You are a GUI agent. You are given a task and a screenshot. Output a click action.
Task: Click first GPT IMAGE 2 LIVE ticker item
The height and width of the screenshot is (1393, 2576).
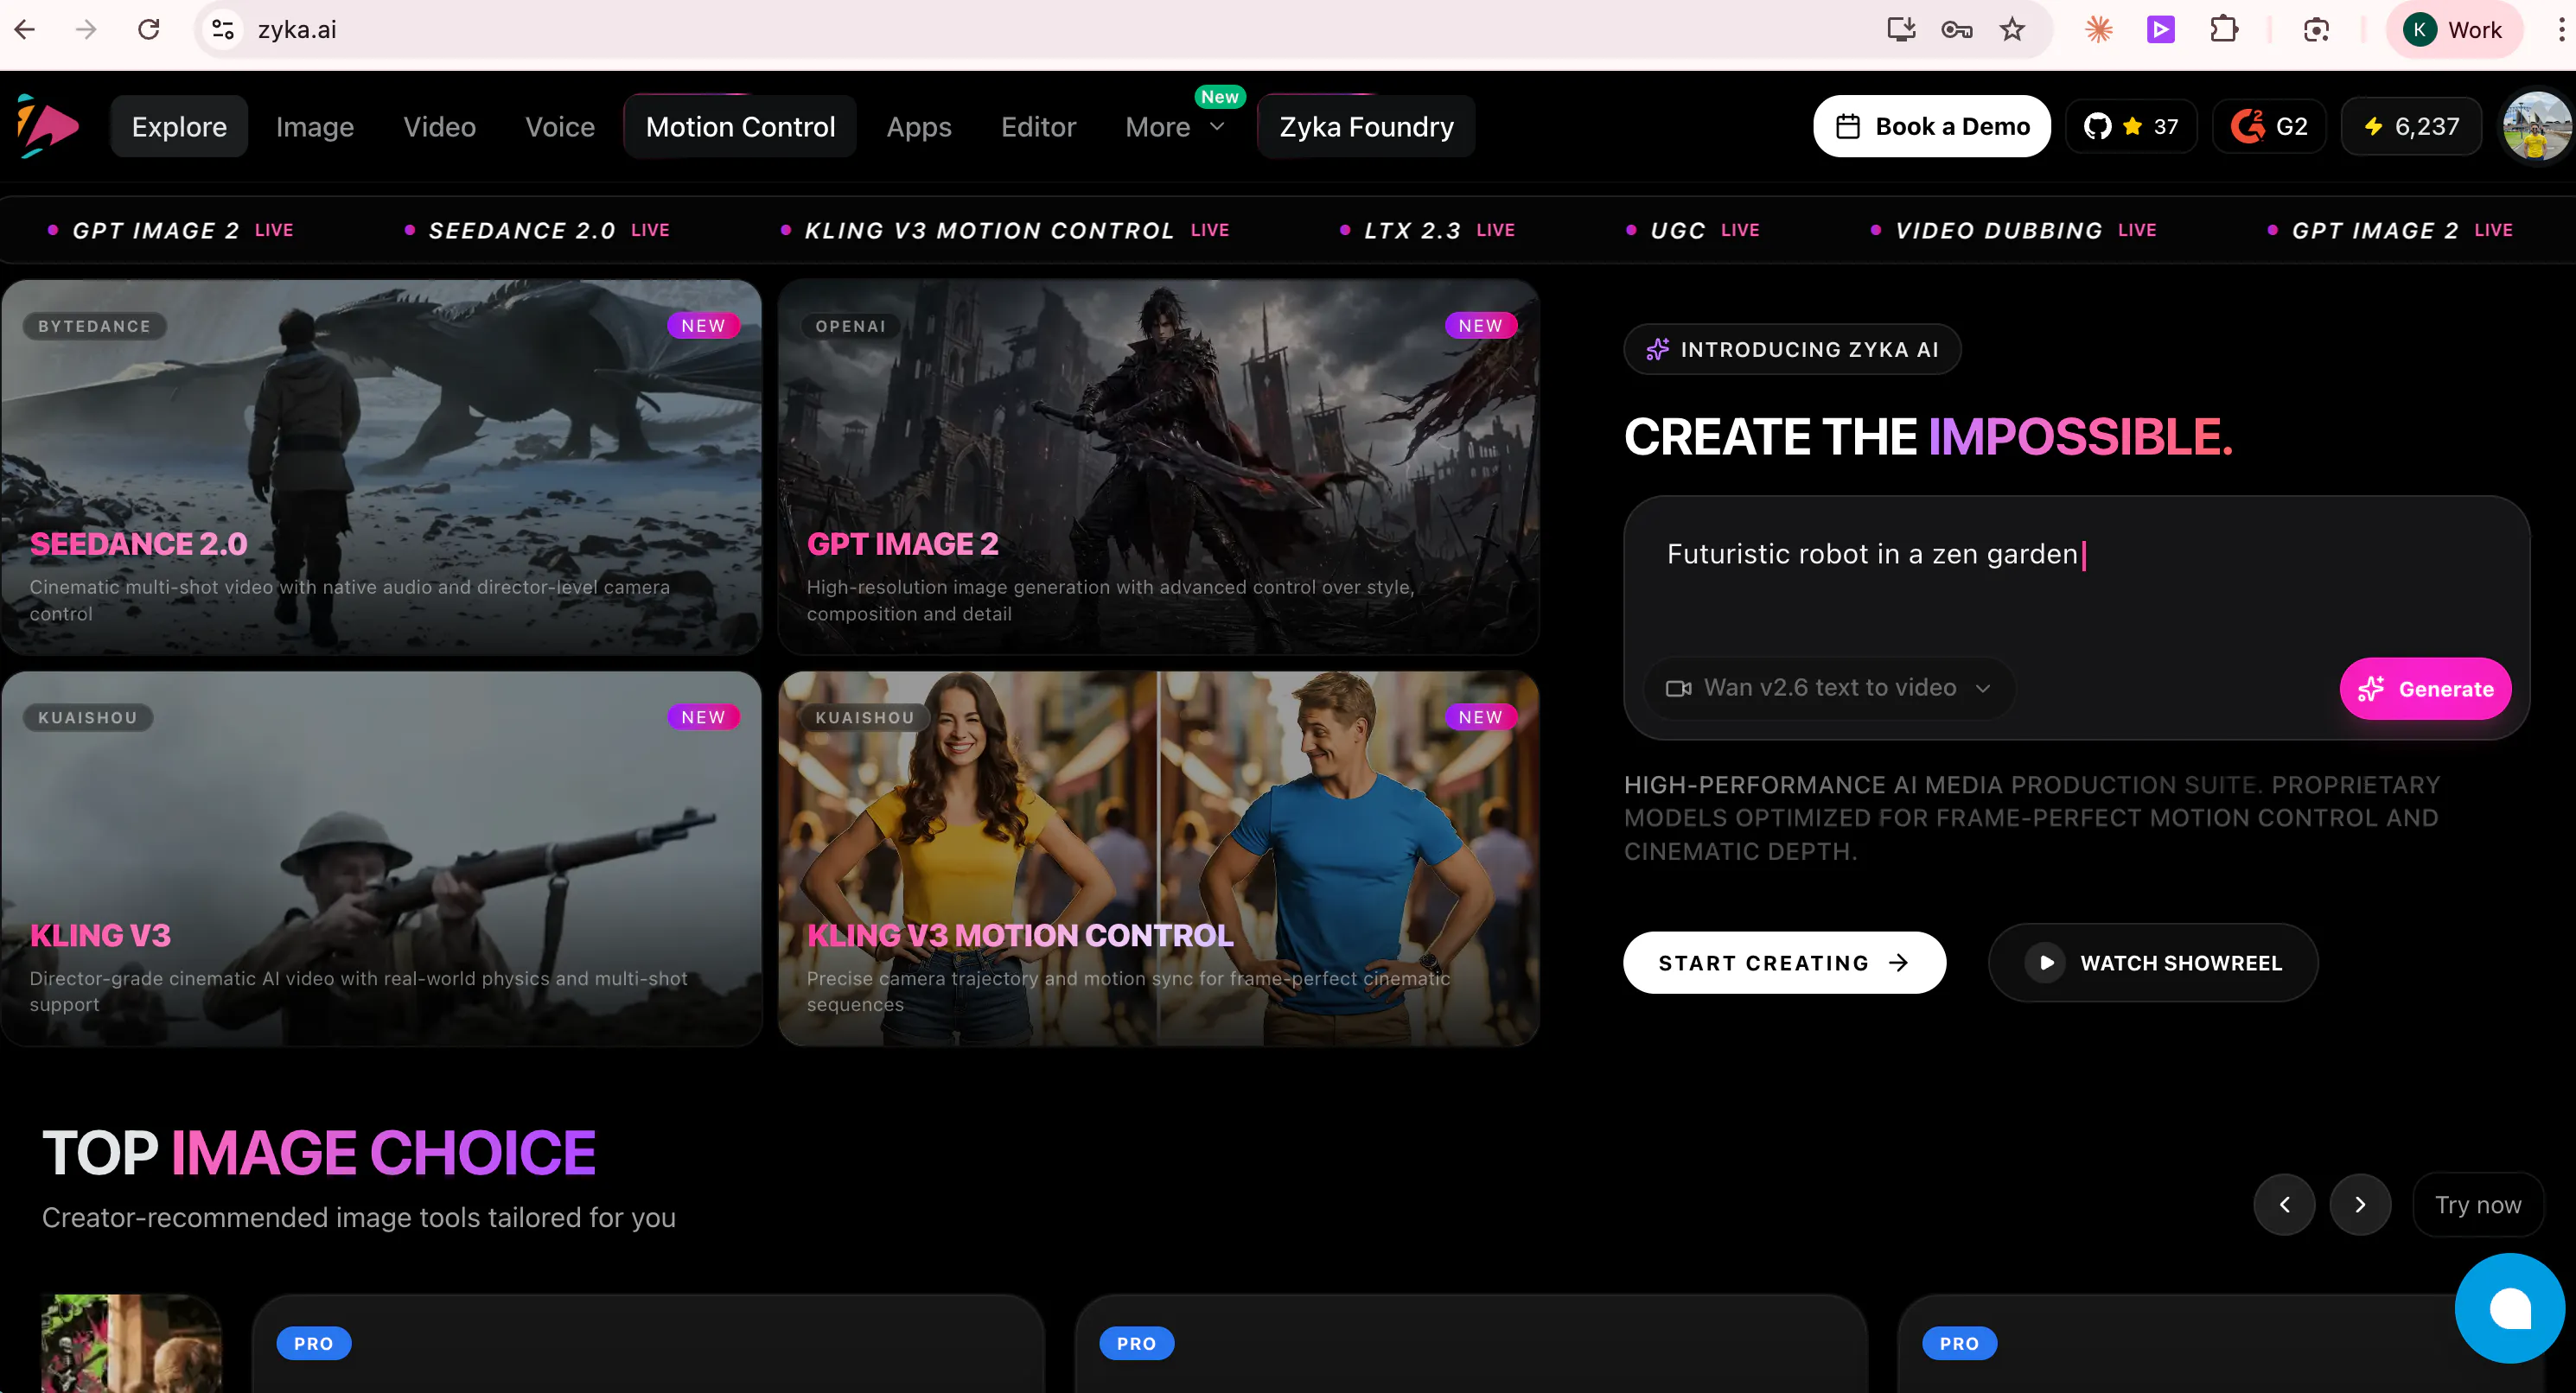171,230
